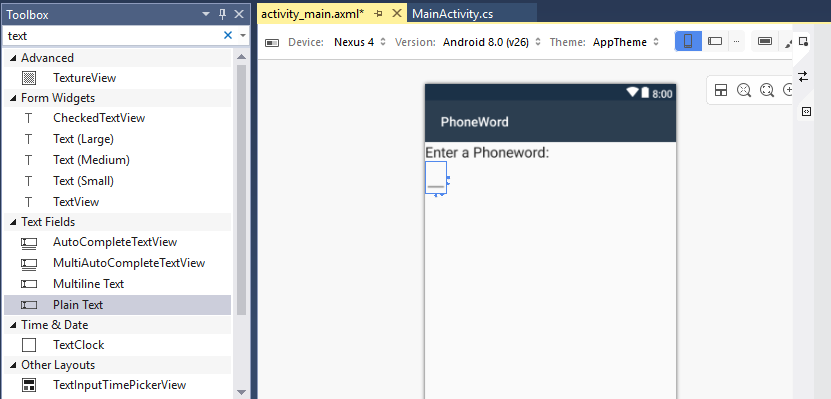Image resolution: width=831 pixels, height=399 pixels.
Task: Switch designer to landscape orientation
Action: click(x=715, y=41)
